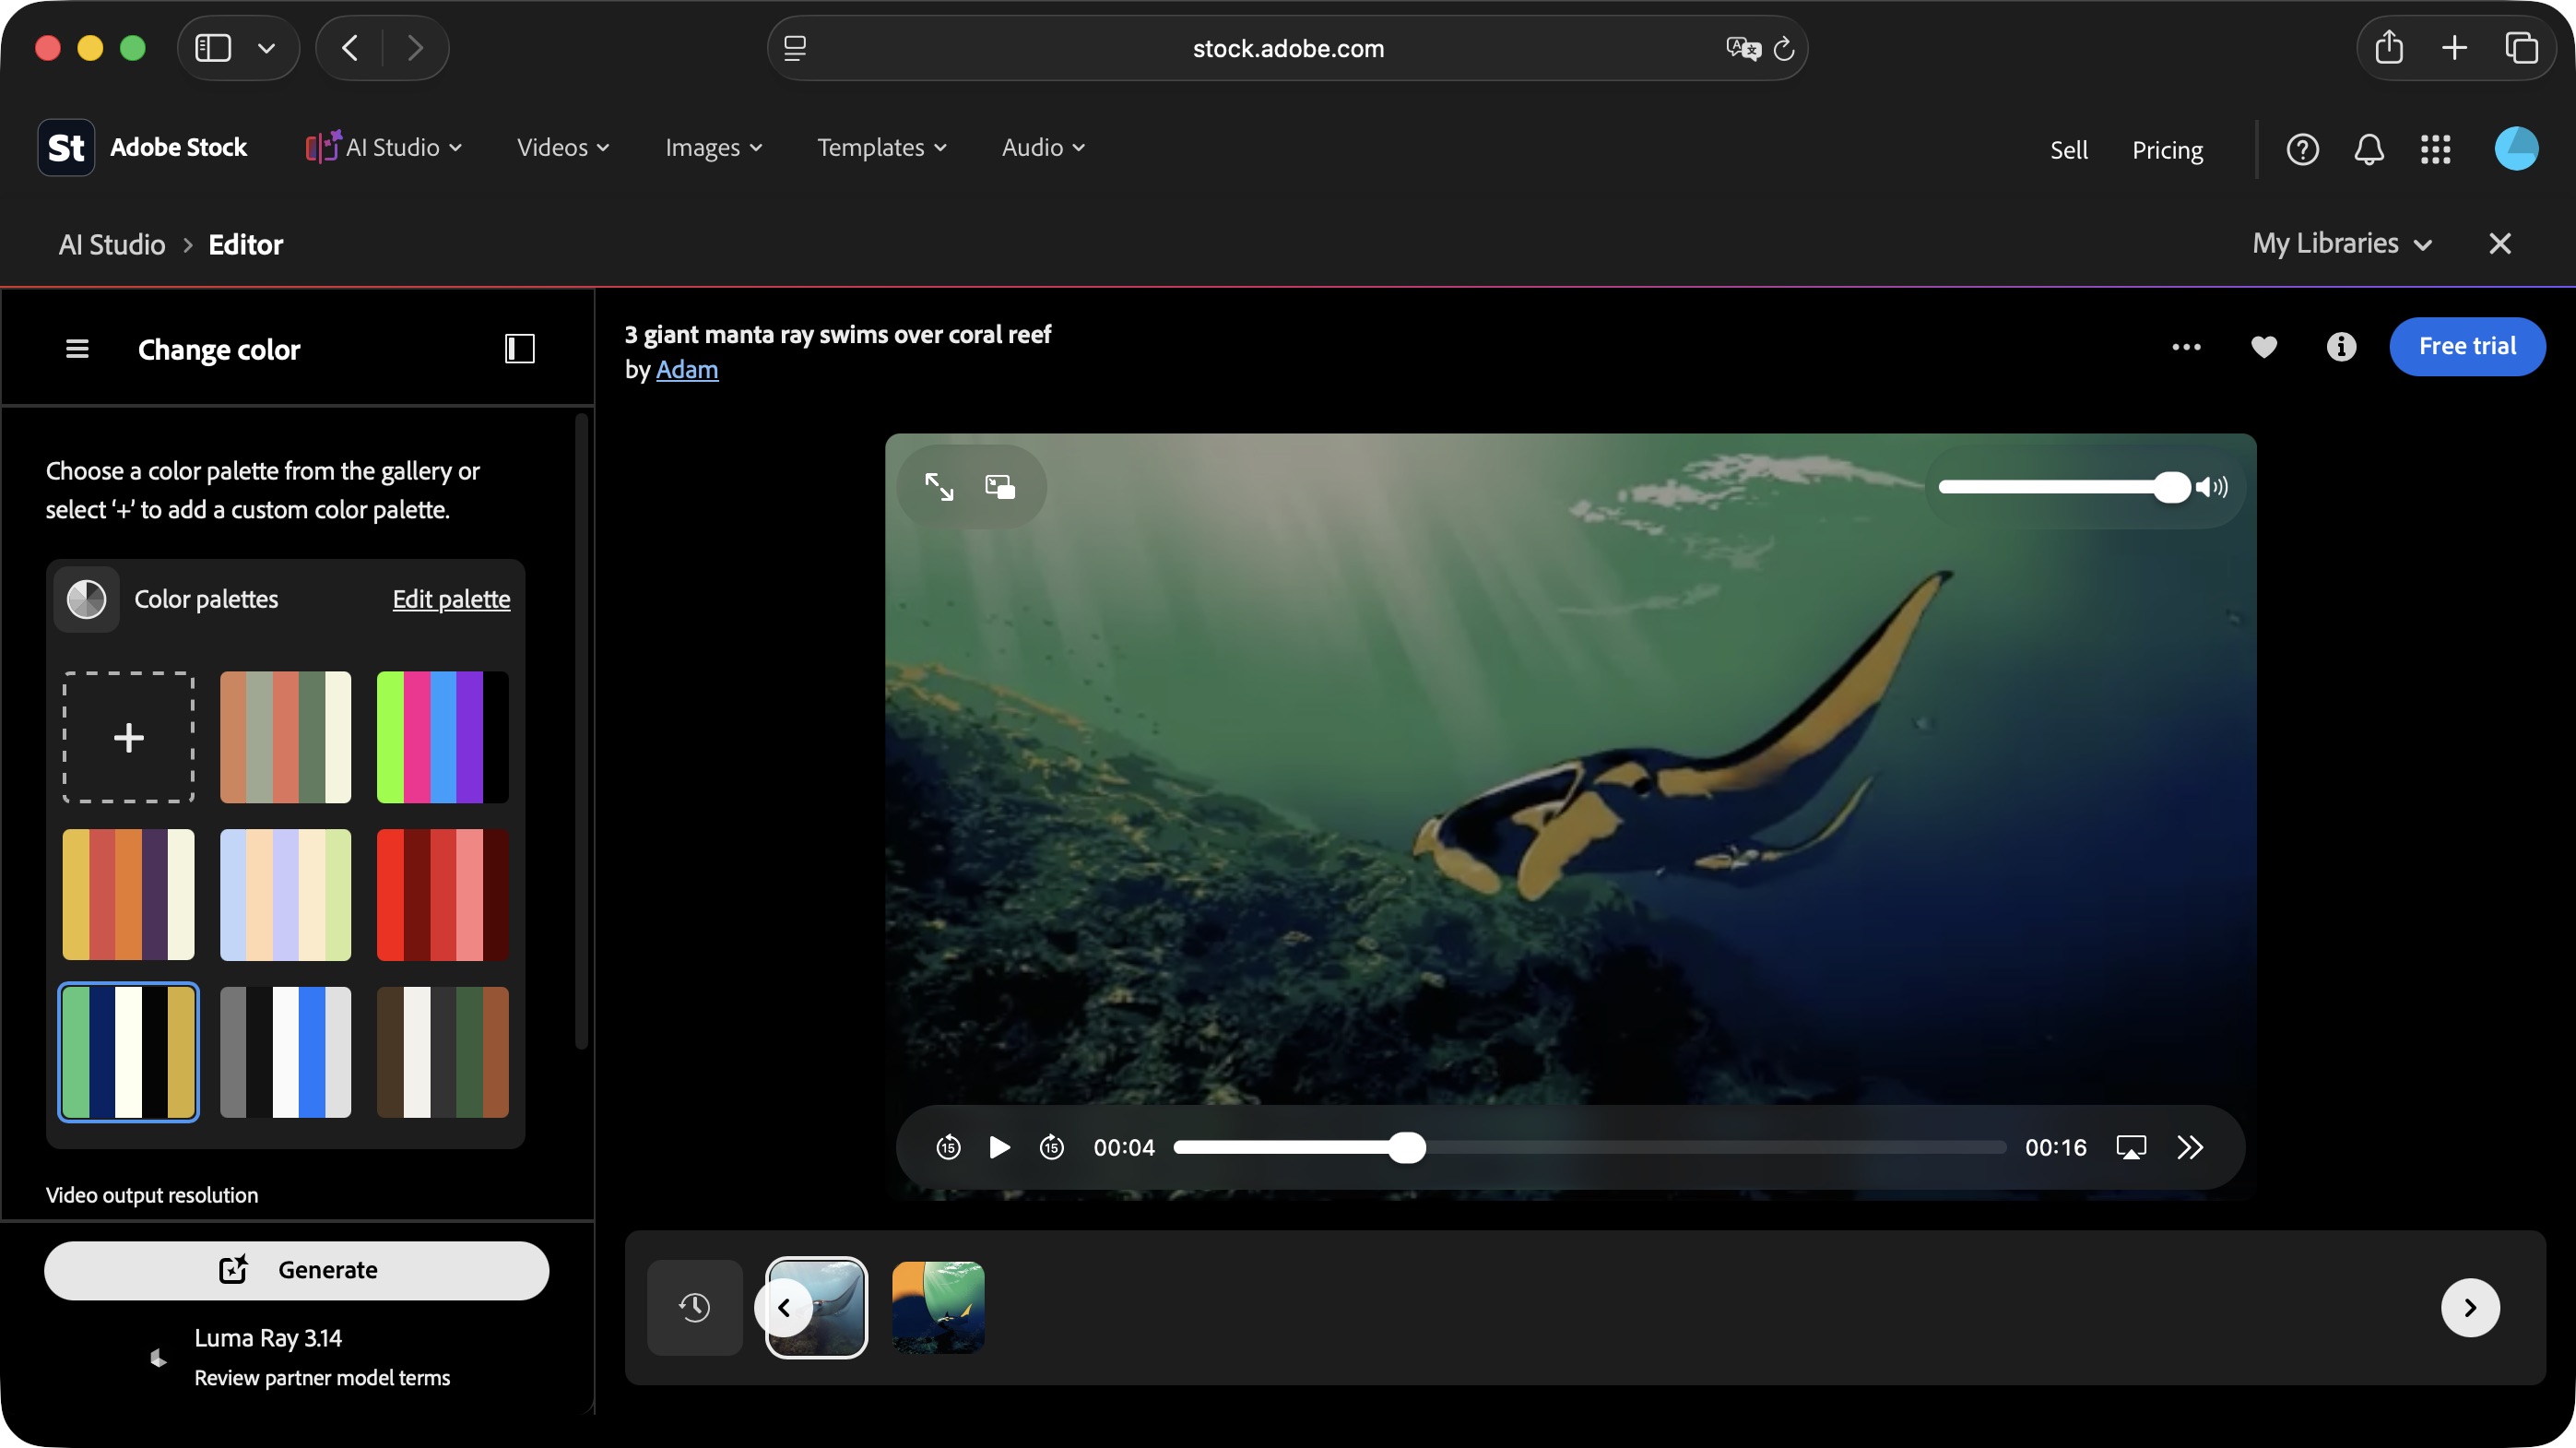Go to the Sell page
The height and width of the screenshot is (1448, 2576).
click(x=2069, y=149)
